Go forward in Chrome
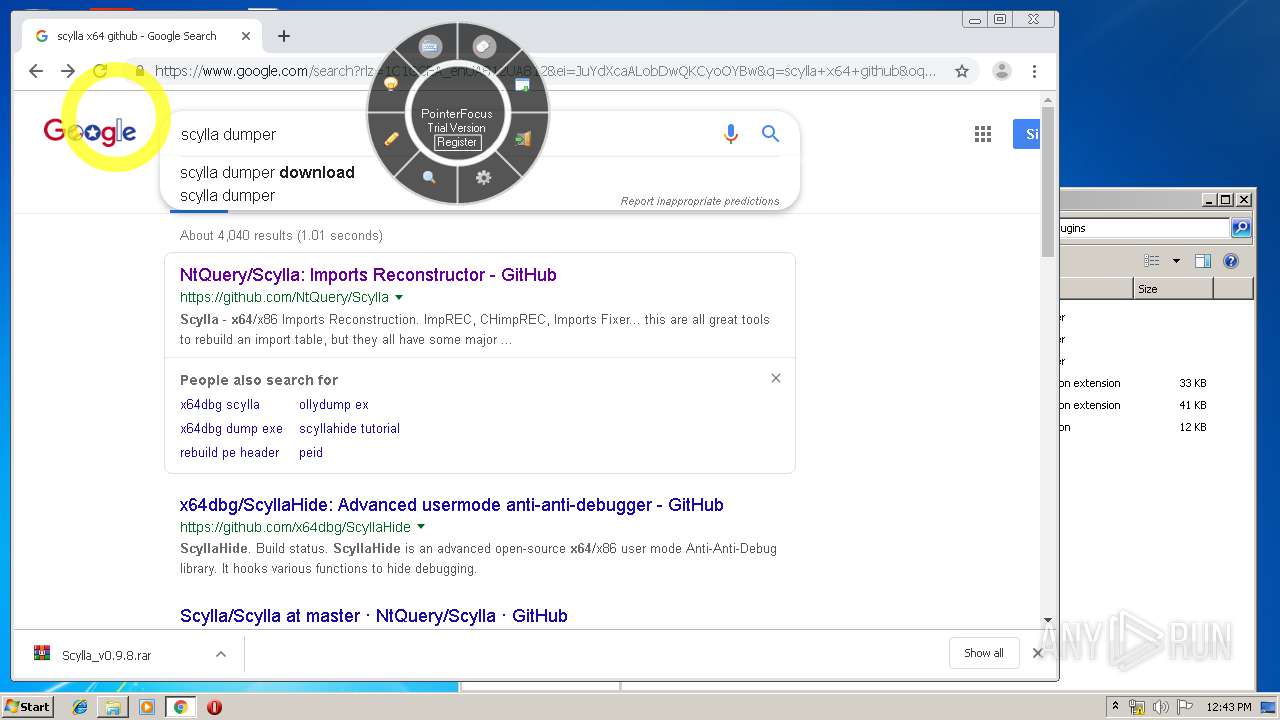The image size is (1280, 720). (68, 71)
